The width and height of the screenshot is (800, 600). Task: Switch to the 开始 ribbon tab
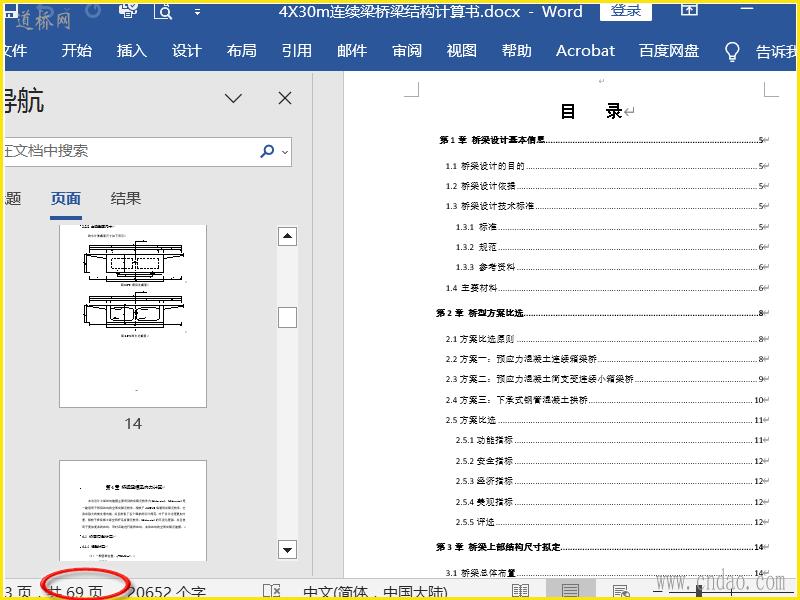click(x=77, y=51)
